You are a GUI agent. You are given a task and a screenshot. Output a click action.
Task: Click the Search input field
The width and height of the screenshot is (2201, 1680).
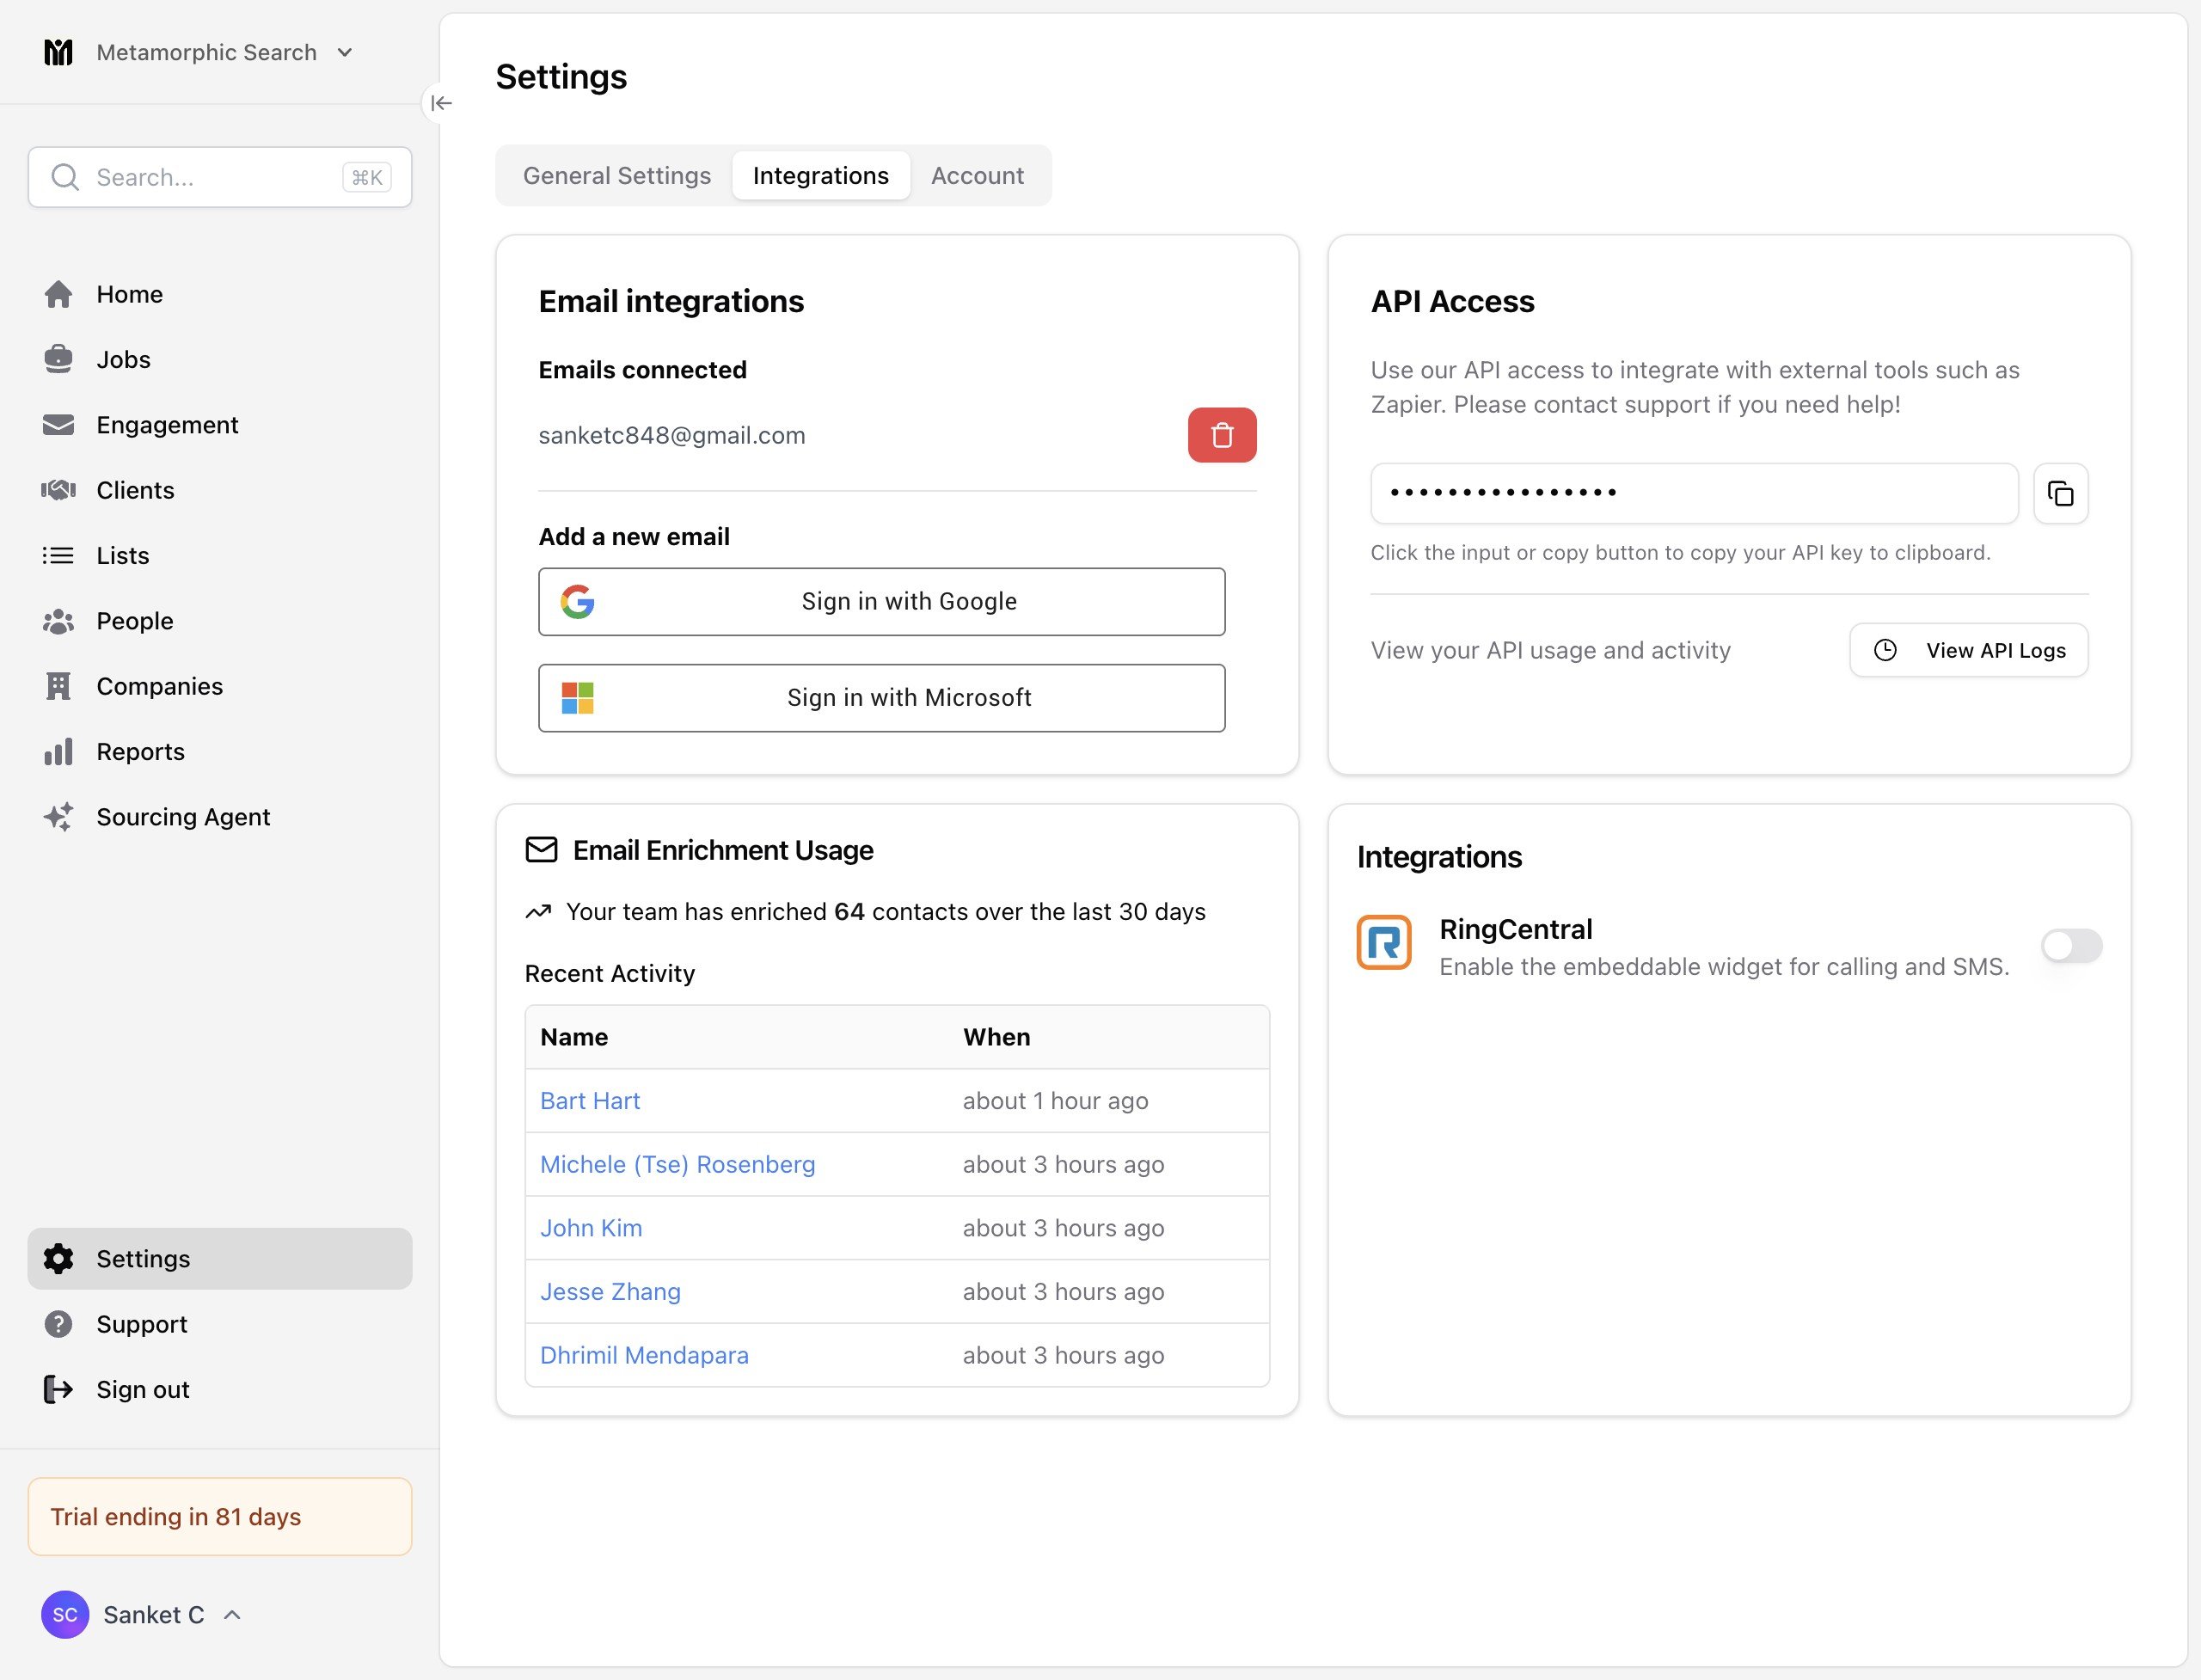point(220,177)
